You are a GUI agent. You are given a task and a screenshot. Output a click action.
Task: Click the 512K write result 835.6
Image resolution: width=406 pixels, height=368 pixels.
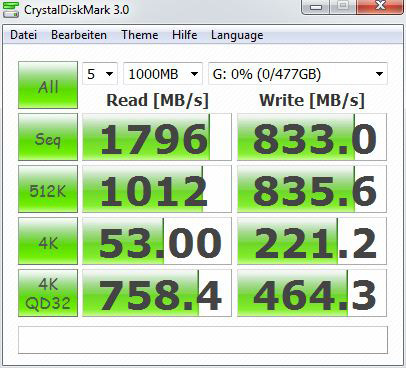tap(312, 189)
